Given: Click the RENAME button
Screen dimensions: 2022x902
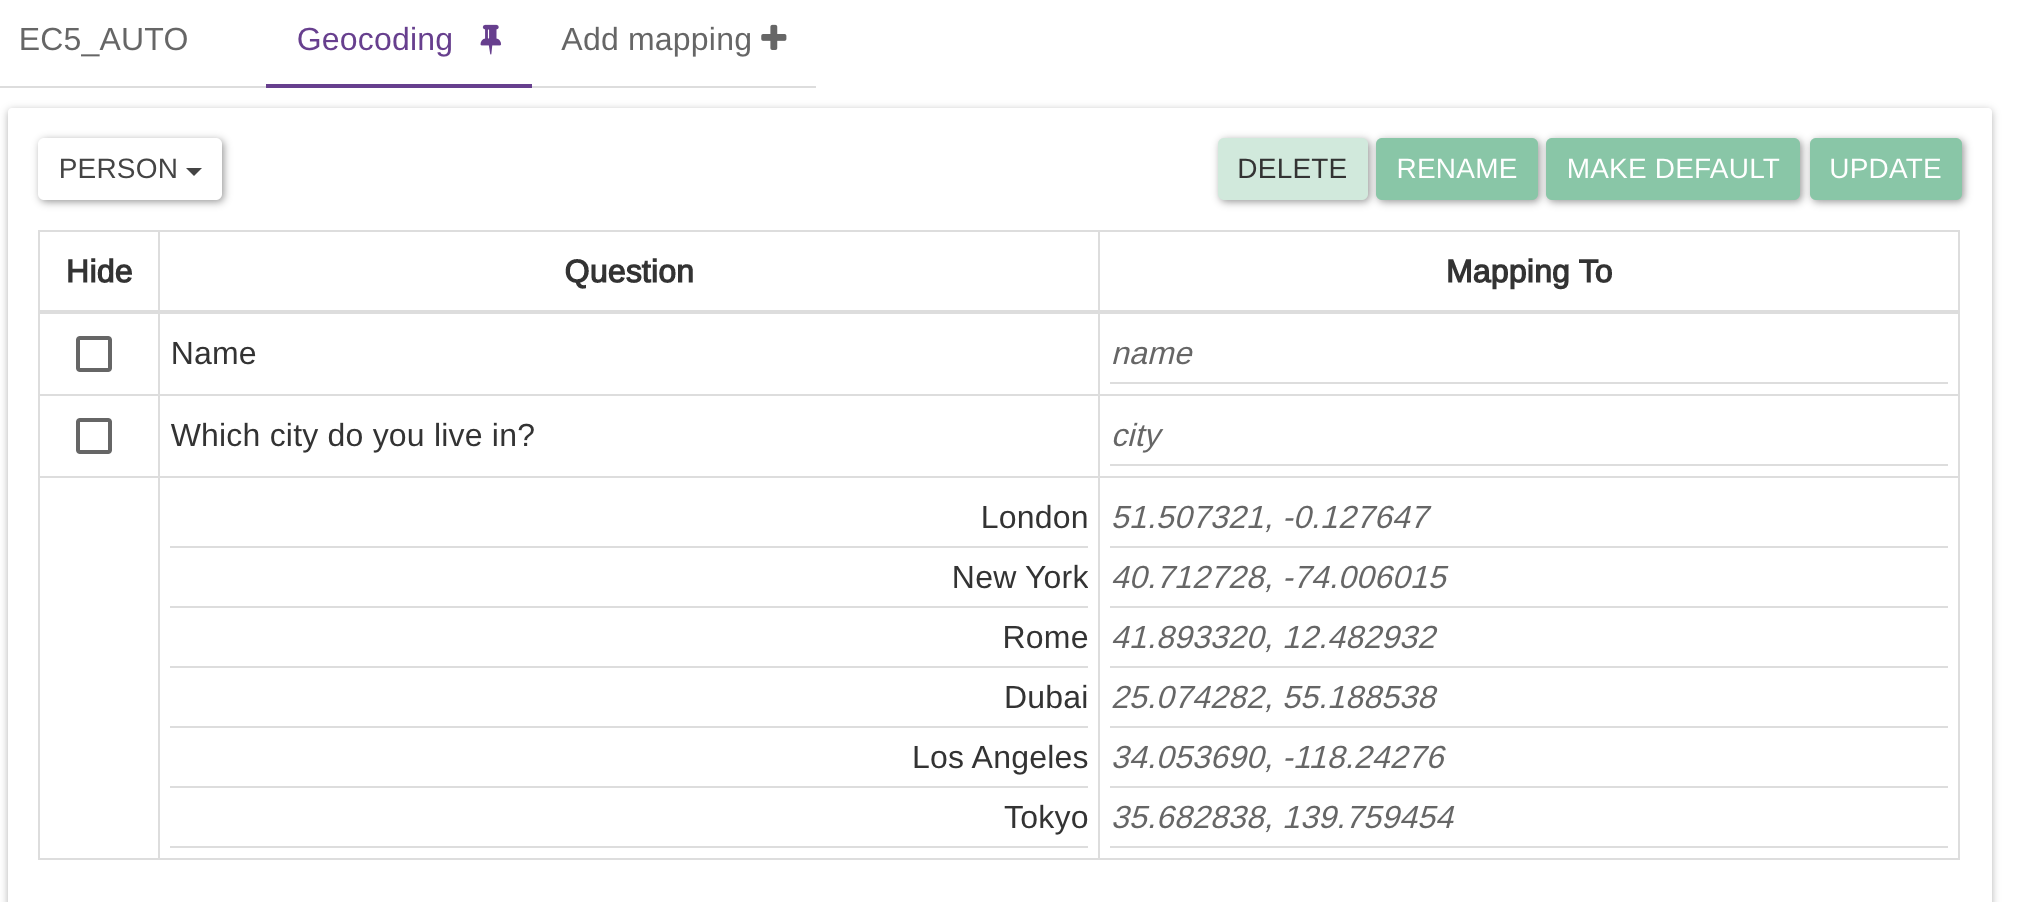Looking at the screenshot, I should pos(1456,169).
